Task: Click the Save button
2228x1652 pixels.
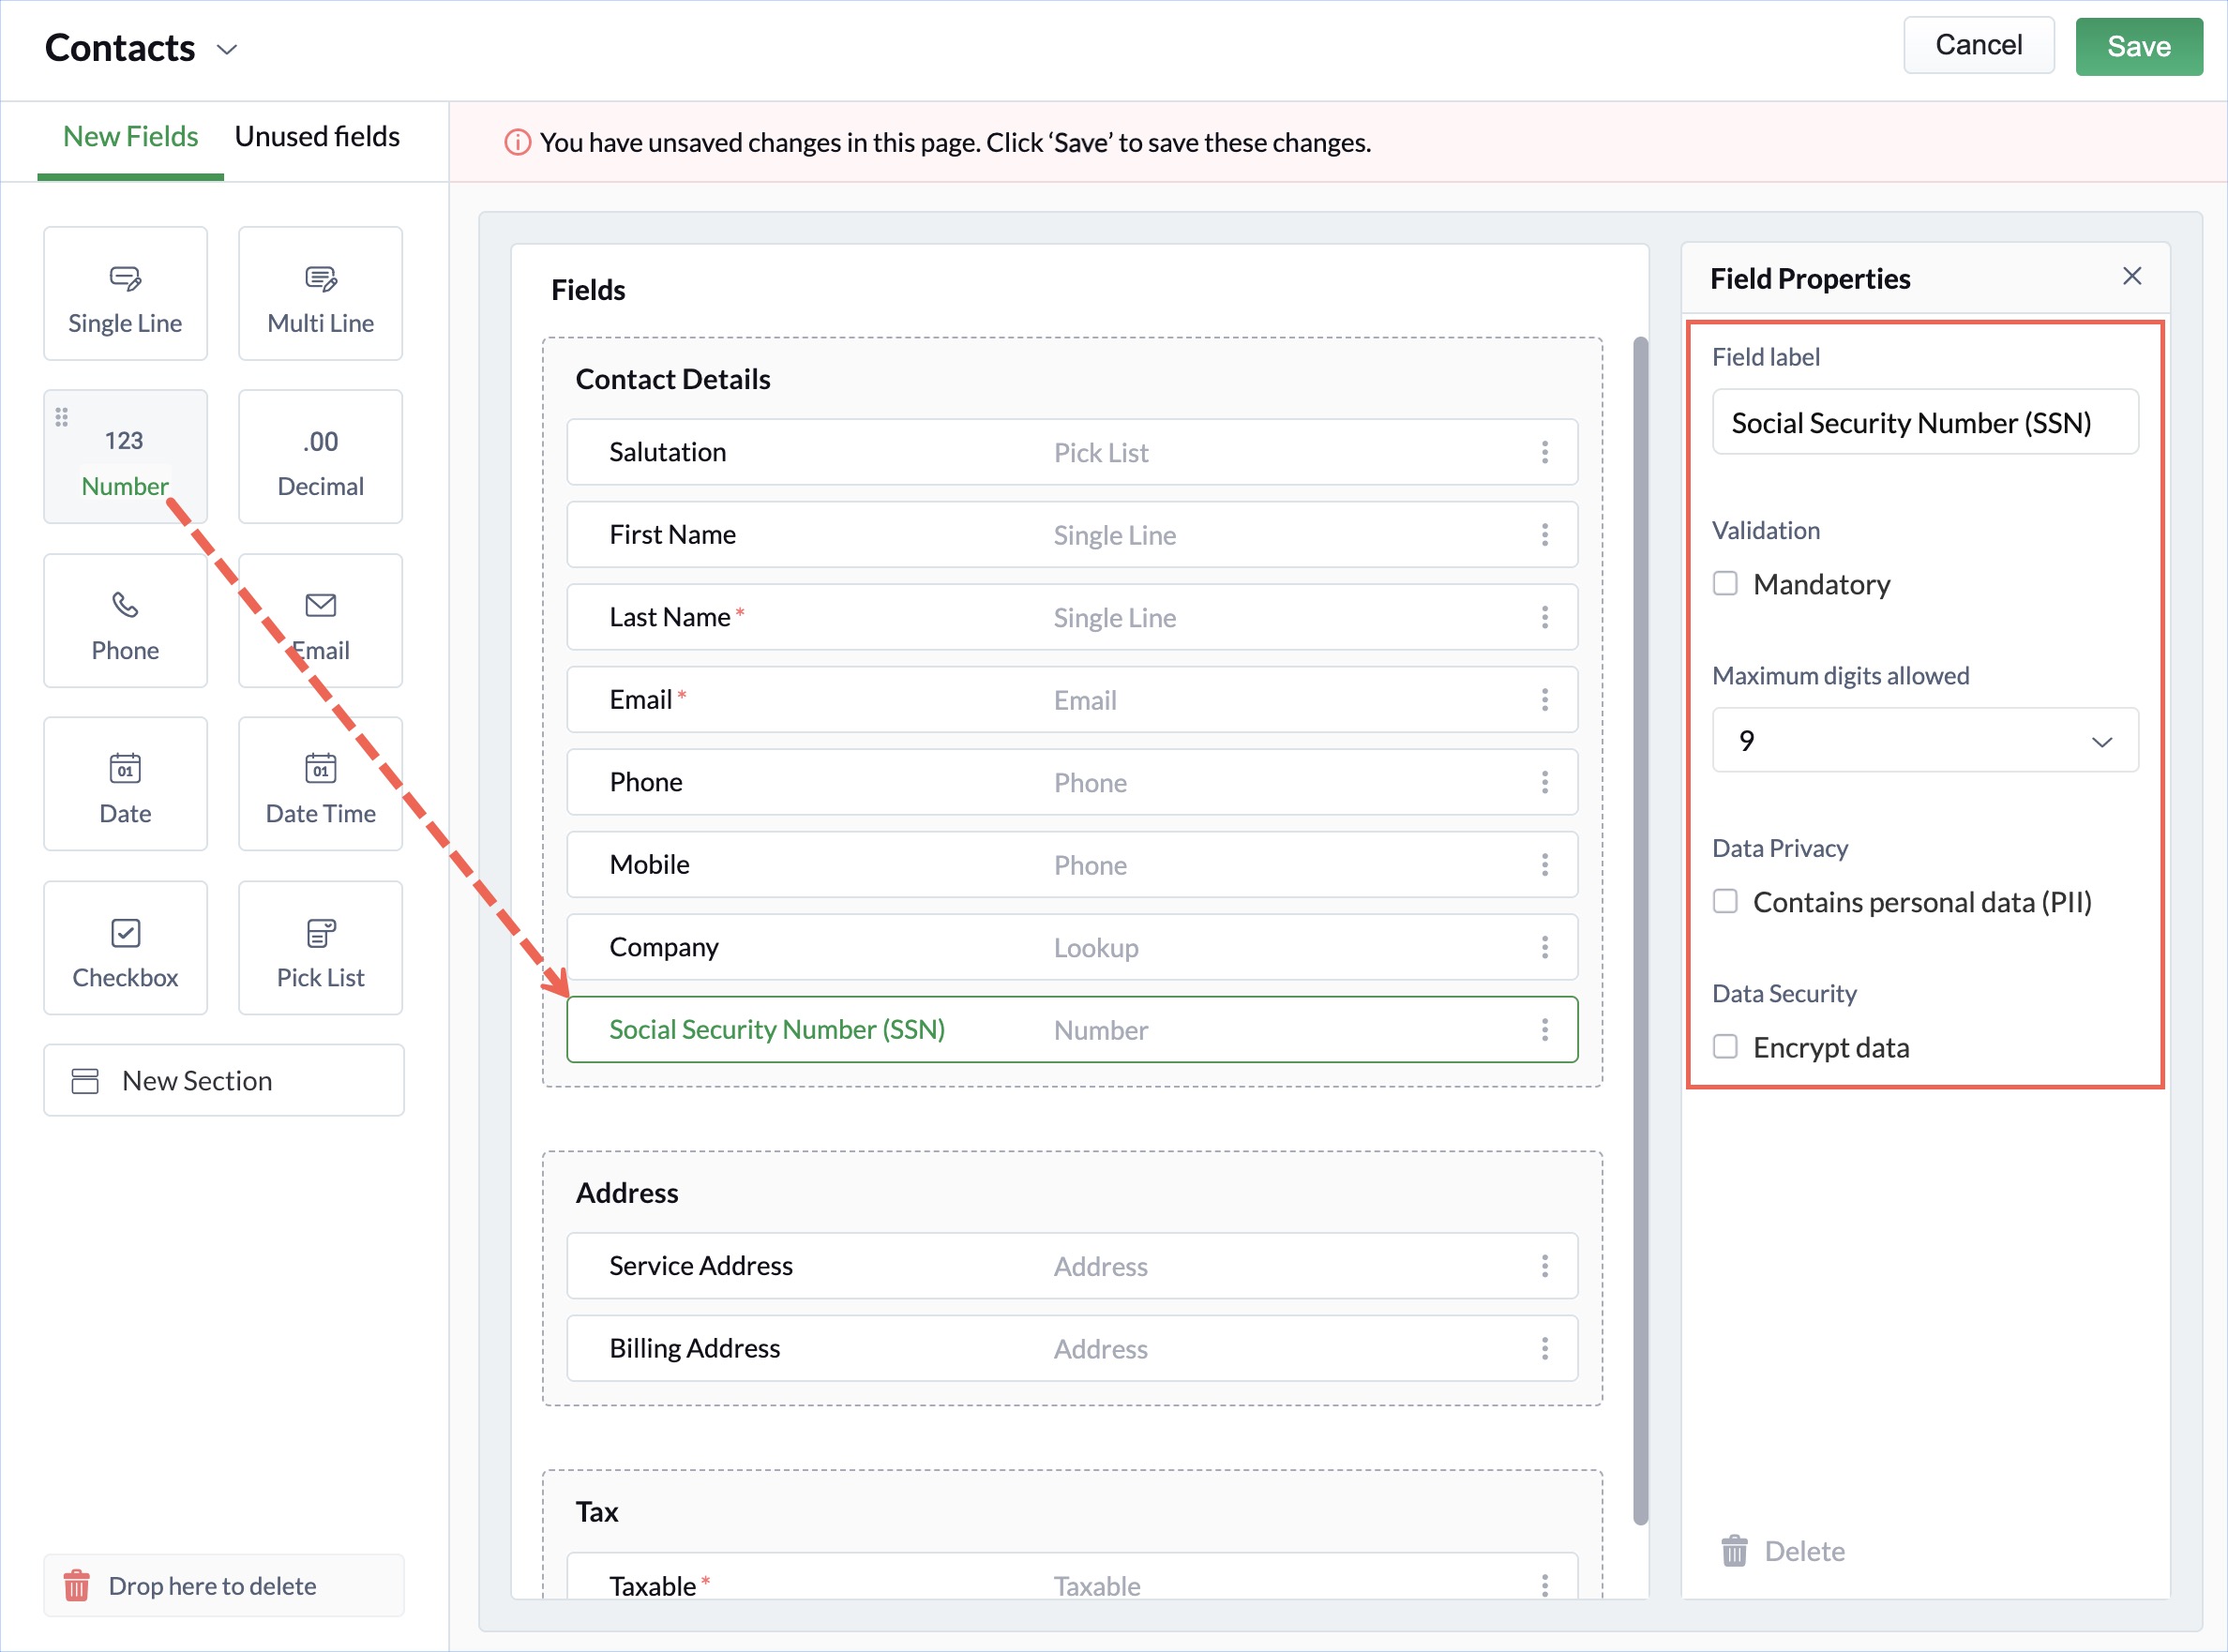Action: point(2138,46)
